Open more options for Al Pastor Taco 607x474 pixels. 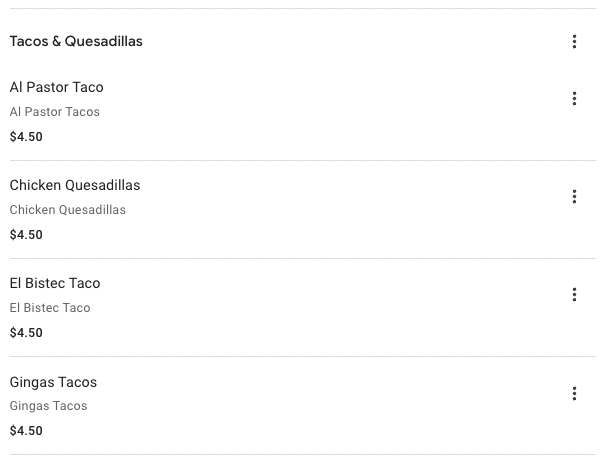click(574, 99)
